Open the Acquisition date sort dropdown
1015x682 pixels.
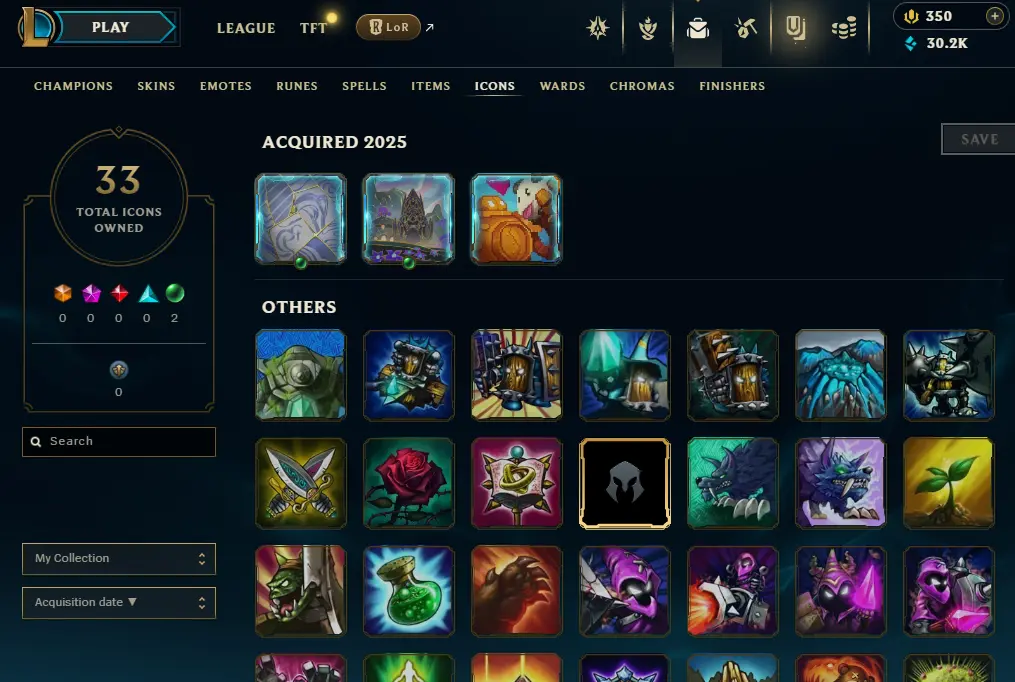pos(119,602)
